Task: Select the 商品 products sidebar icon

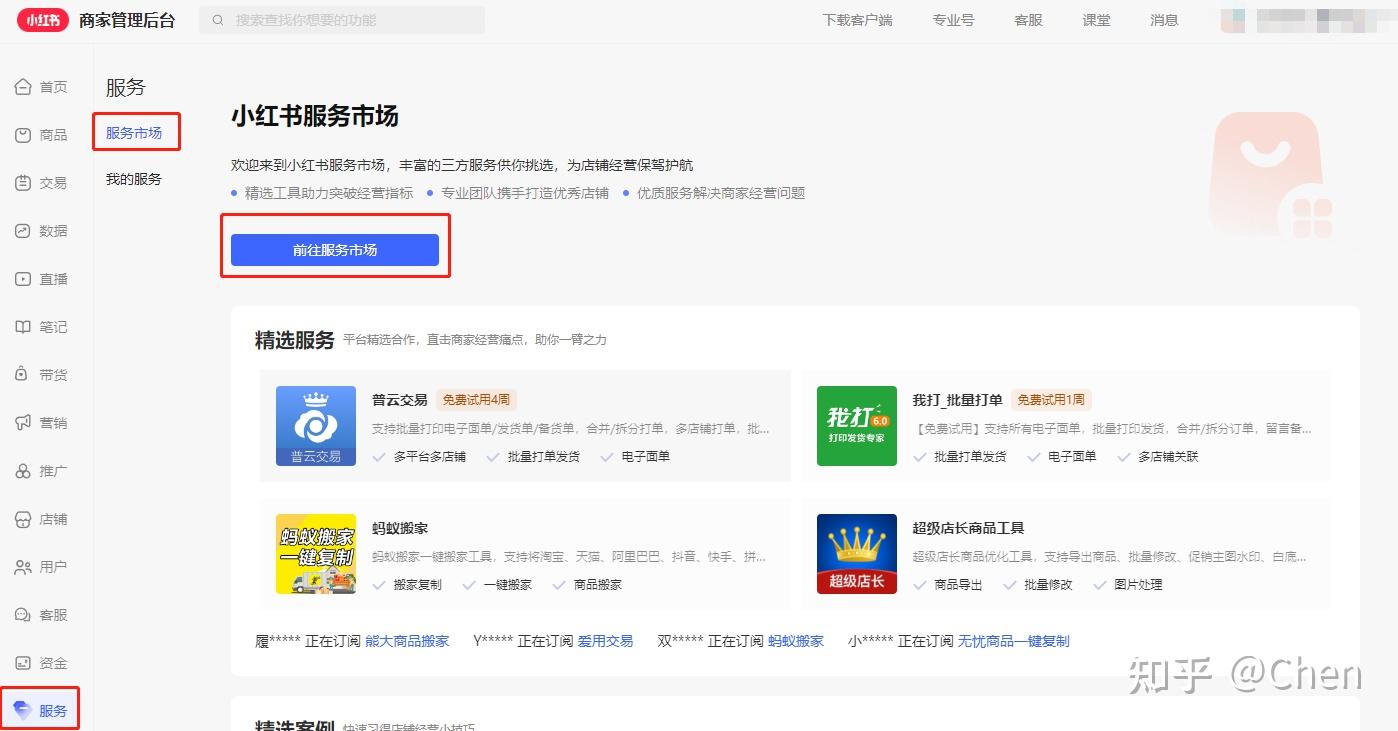Action: pyautogui.click(x=40, y=134)
